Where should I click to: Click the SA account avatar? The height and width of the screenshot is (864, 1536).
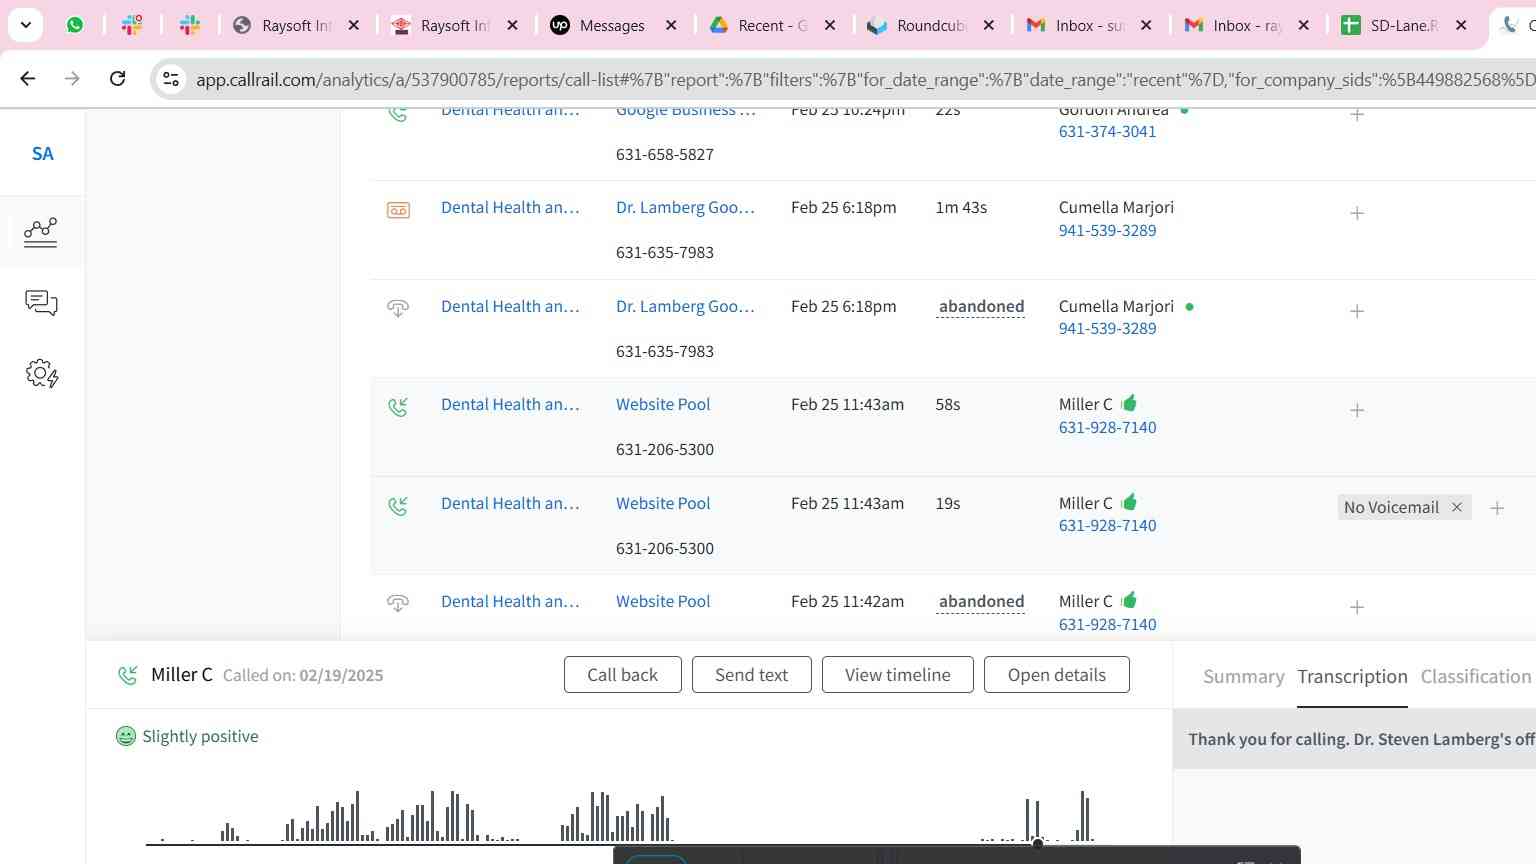pyautogui.click(x=42, y=154)
